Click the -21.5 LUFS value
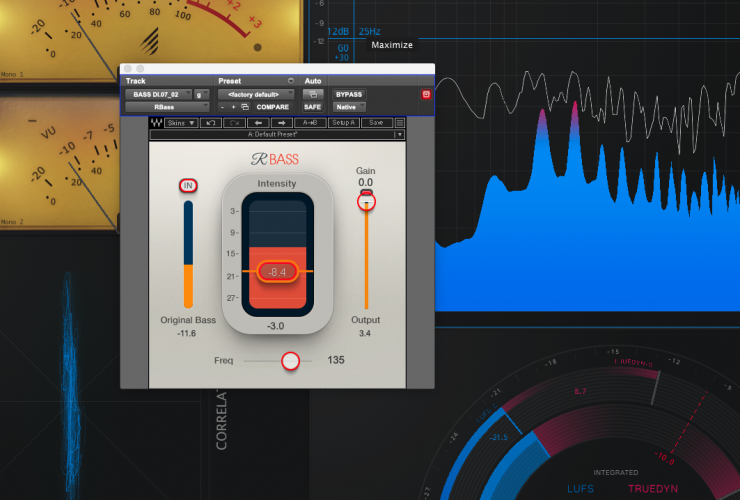 point(498,438)
